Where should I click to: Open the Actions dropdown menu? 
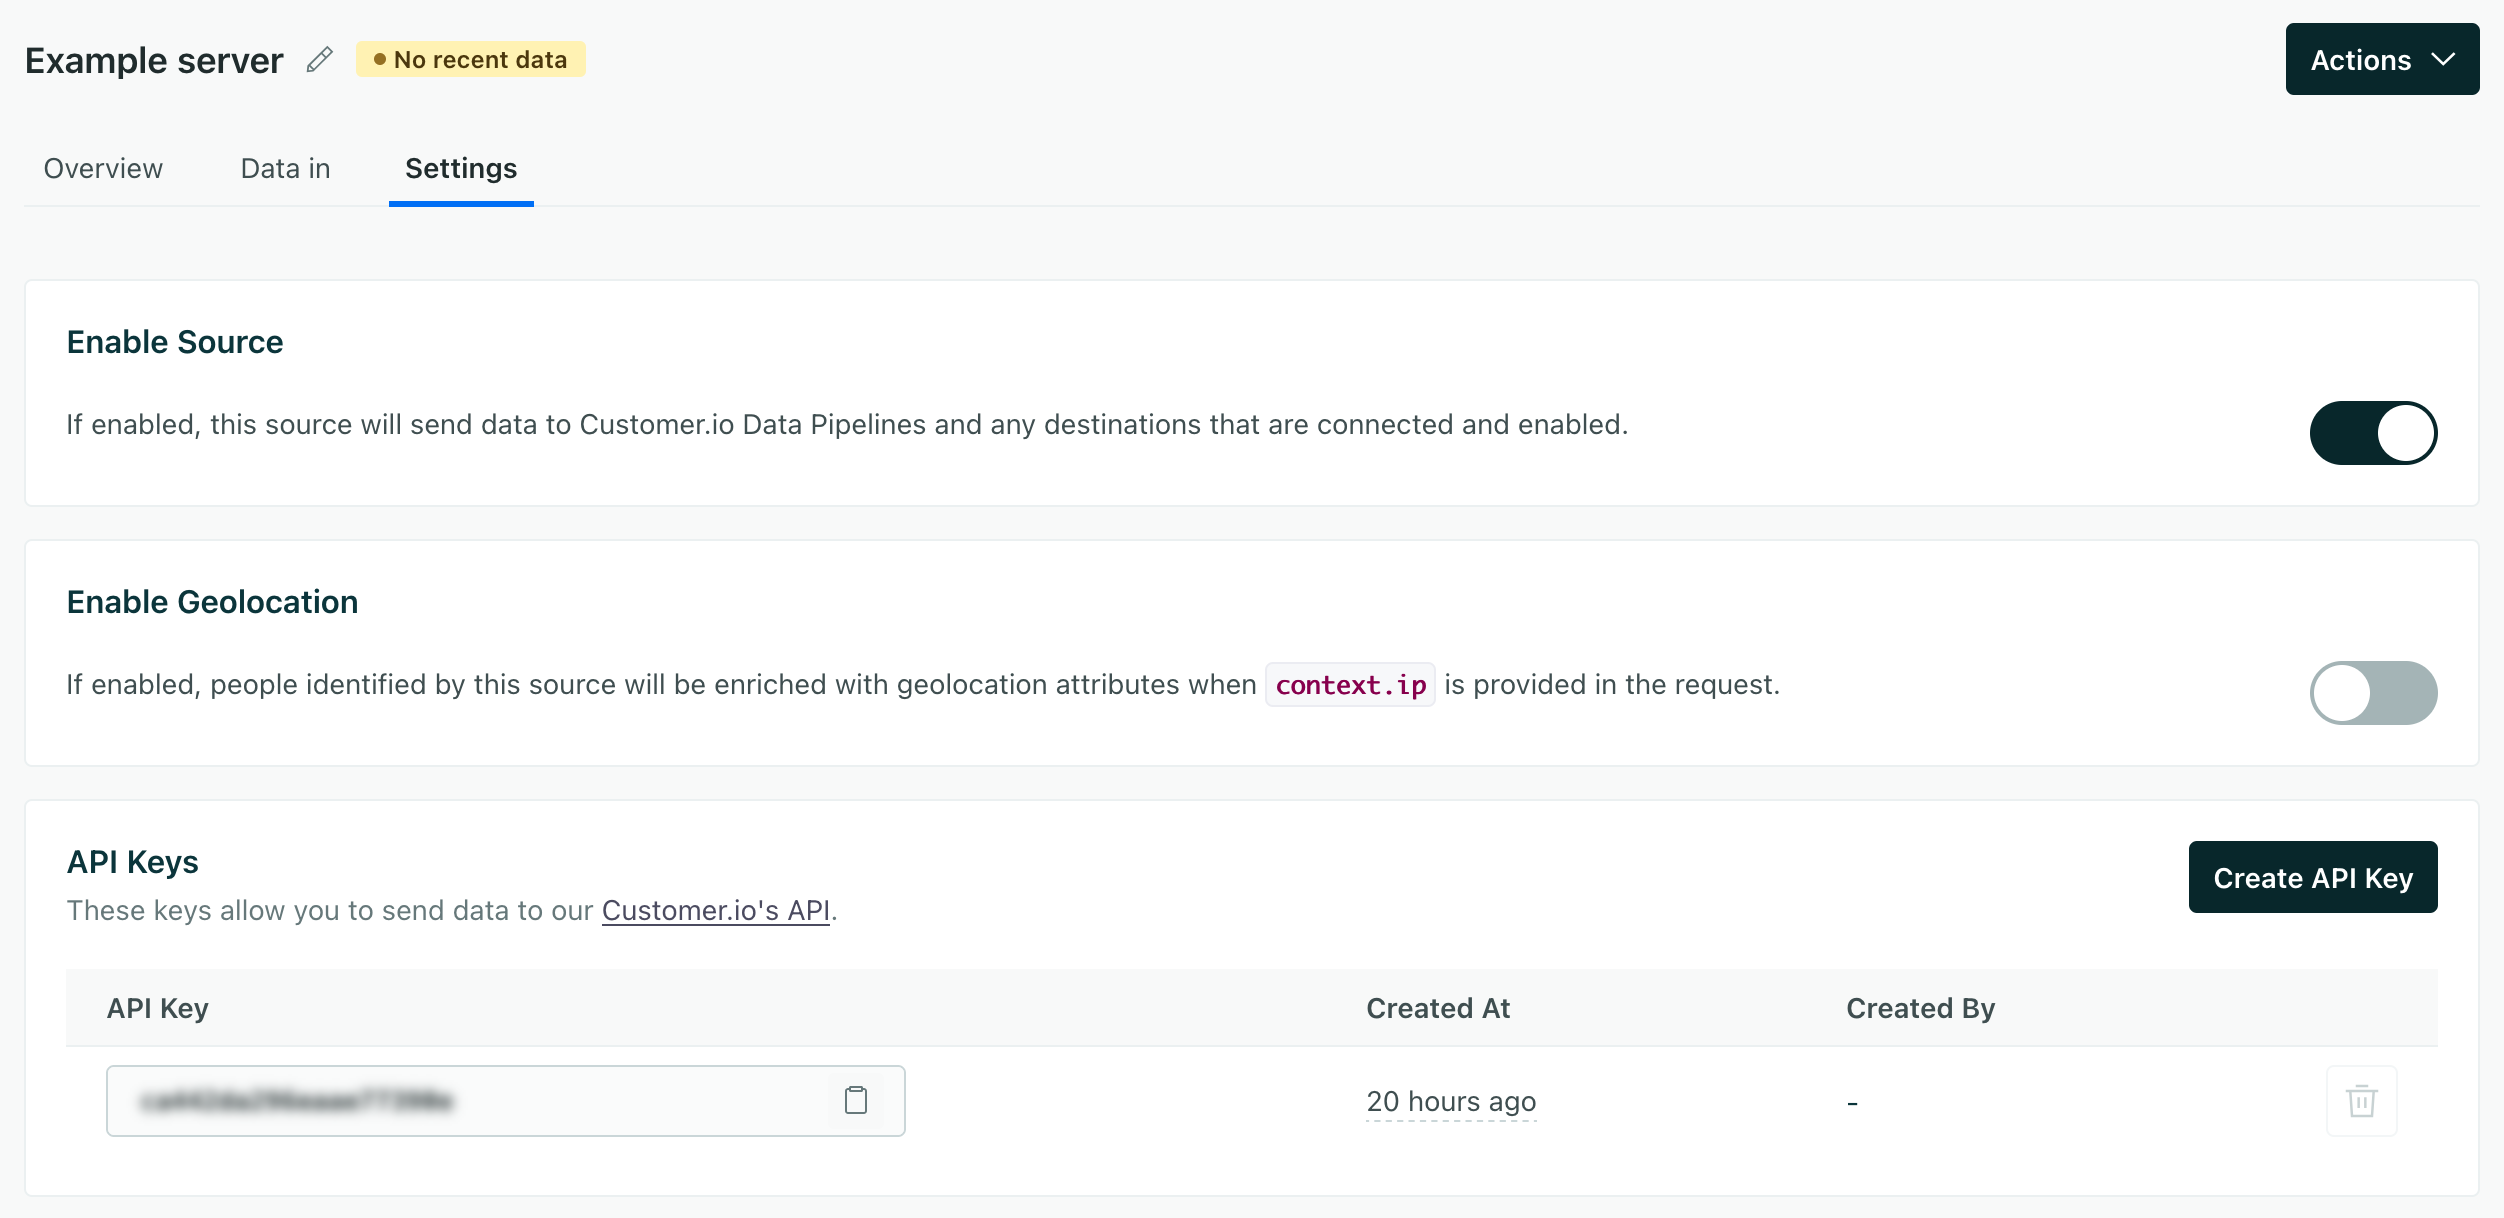[x=2382, y=60]
